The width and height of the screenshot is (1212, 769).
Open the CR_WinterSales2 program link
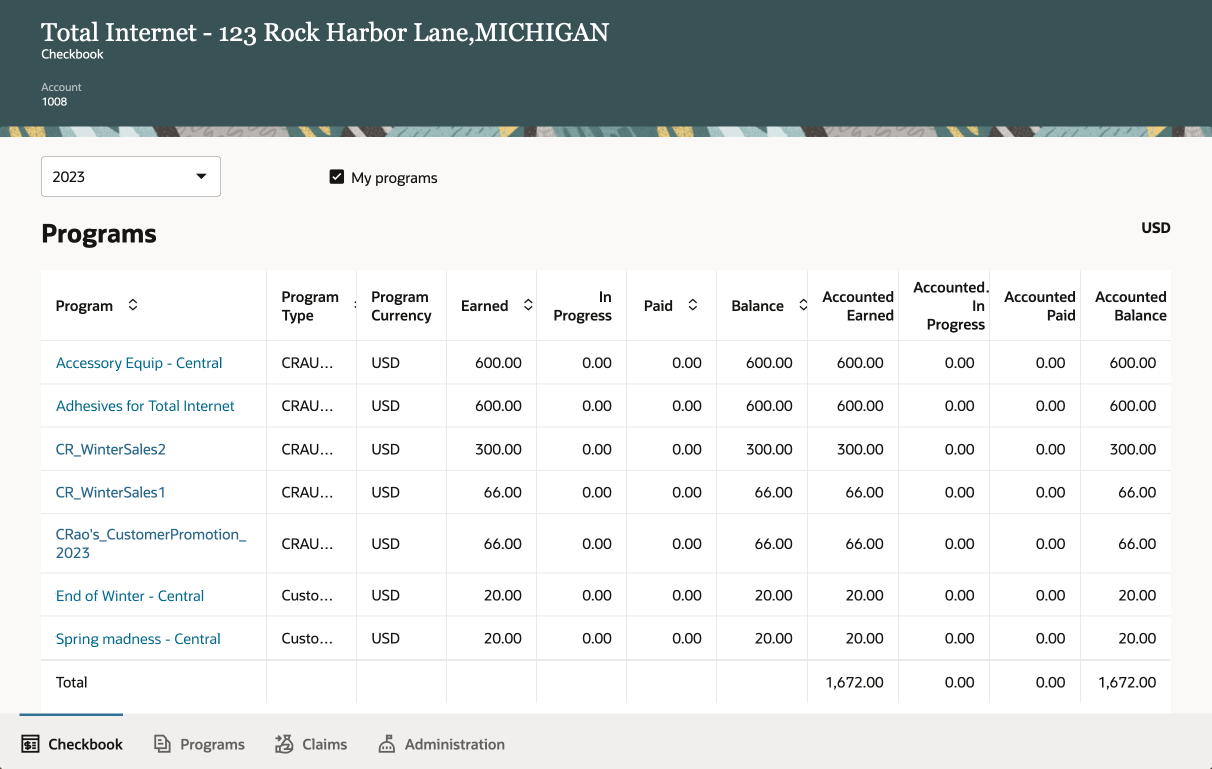[111, 449]
